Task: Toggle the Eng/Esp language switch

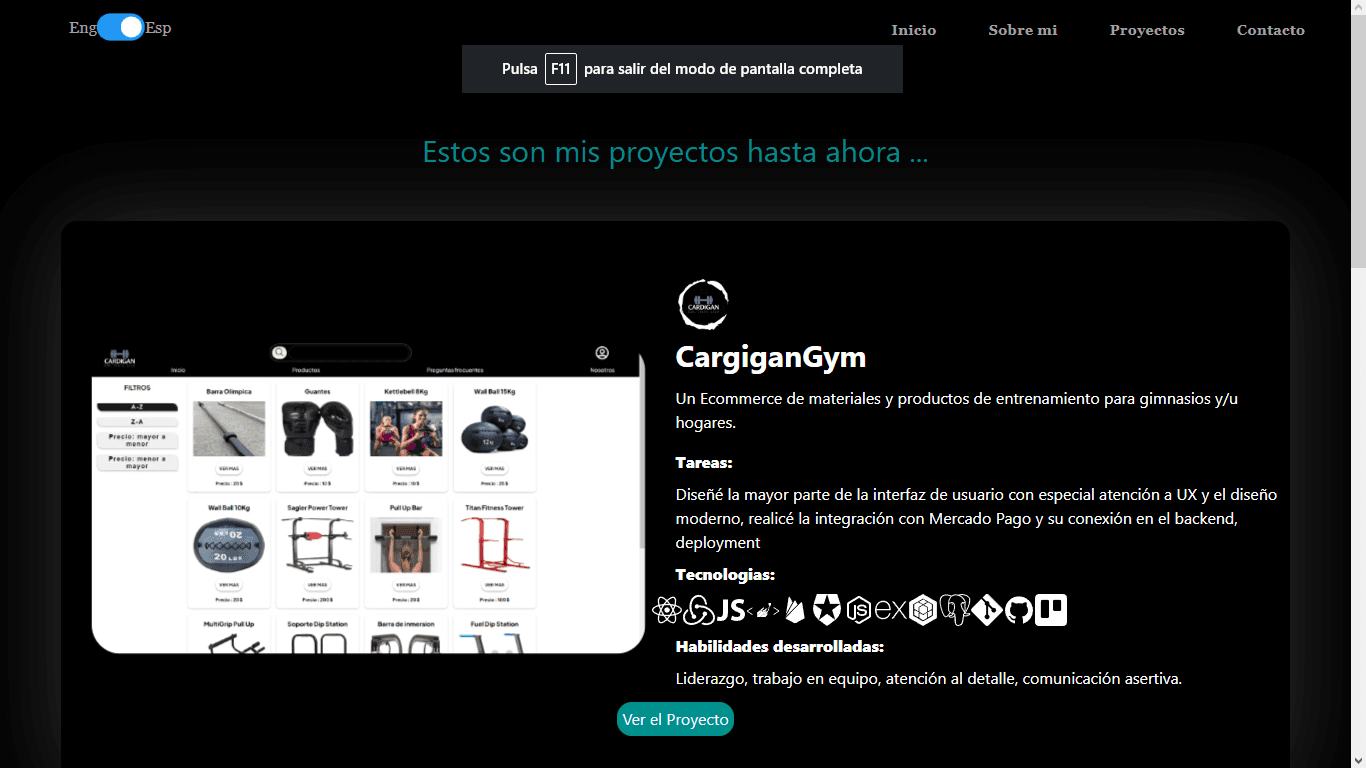Action: [x=121, y=28]
